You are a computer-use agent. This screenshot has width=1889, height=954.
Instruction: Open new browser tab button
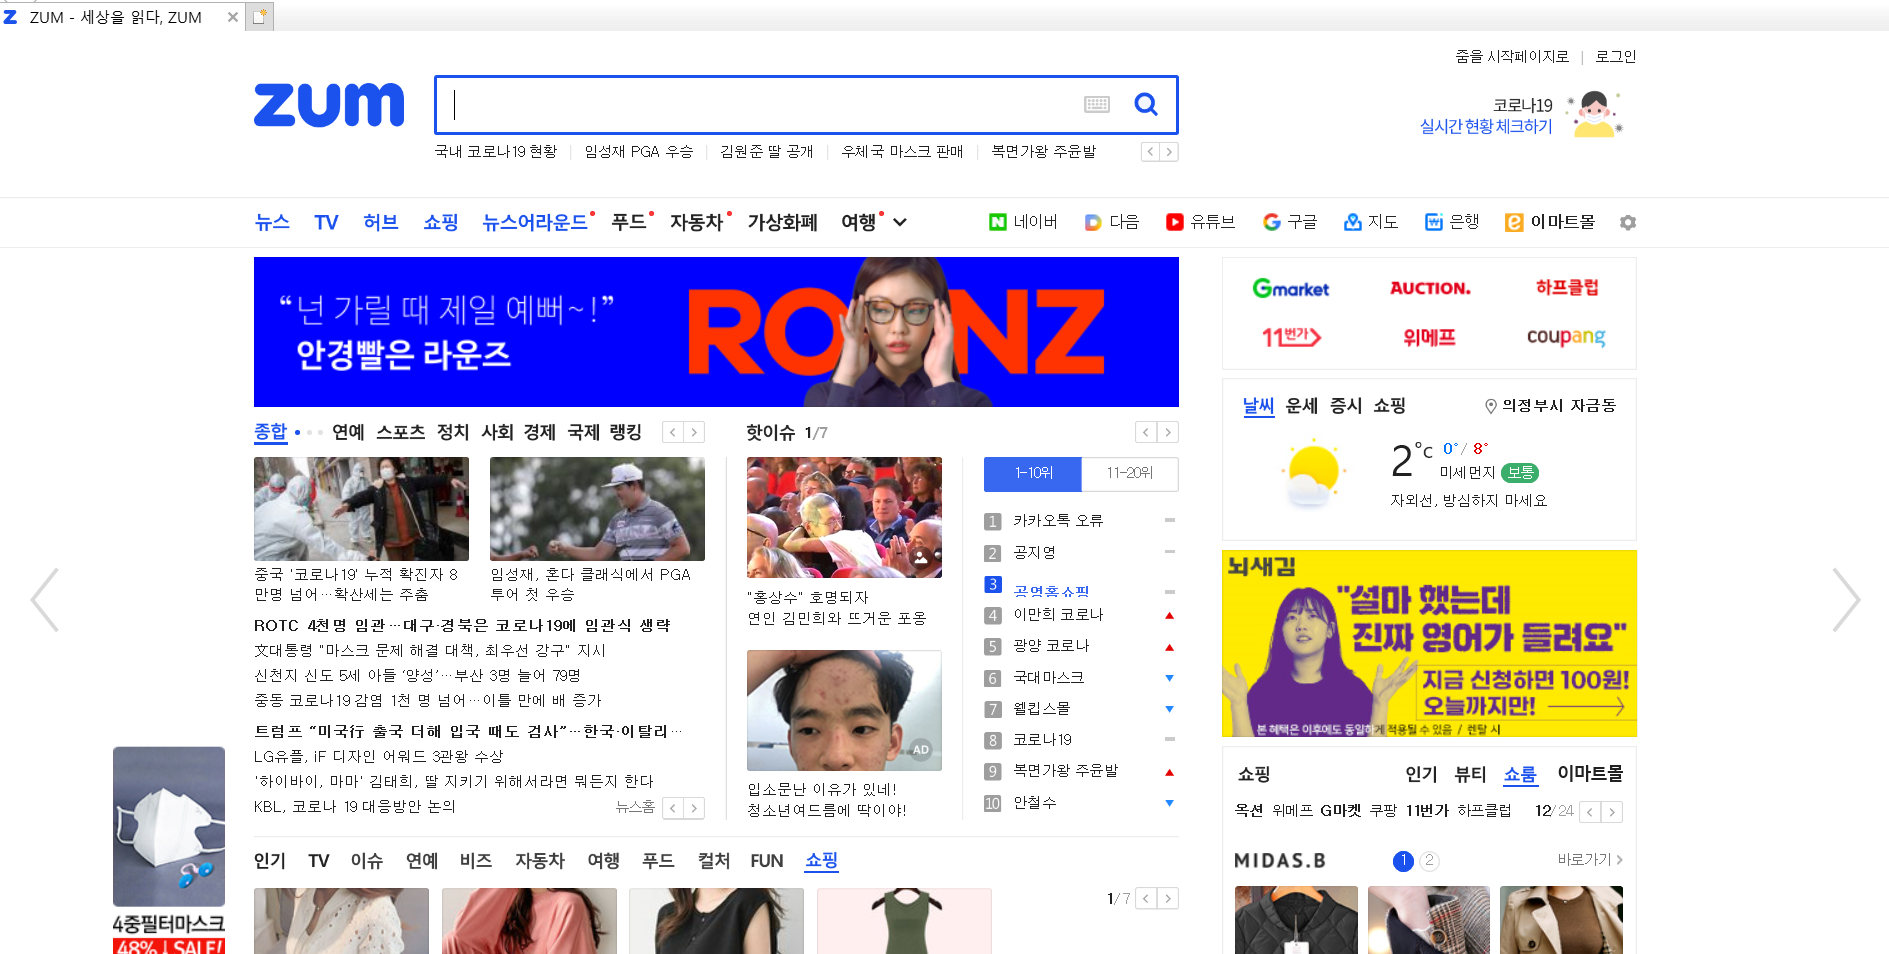[x=260, y=17]
